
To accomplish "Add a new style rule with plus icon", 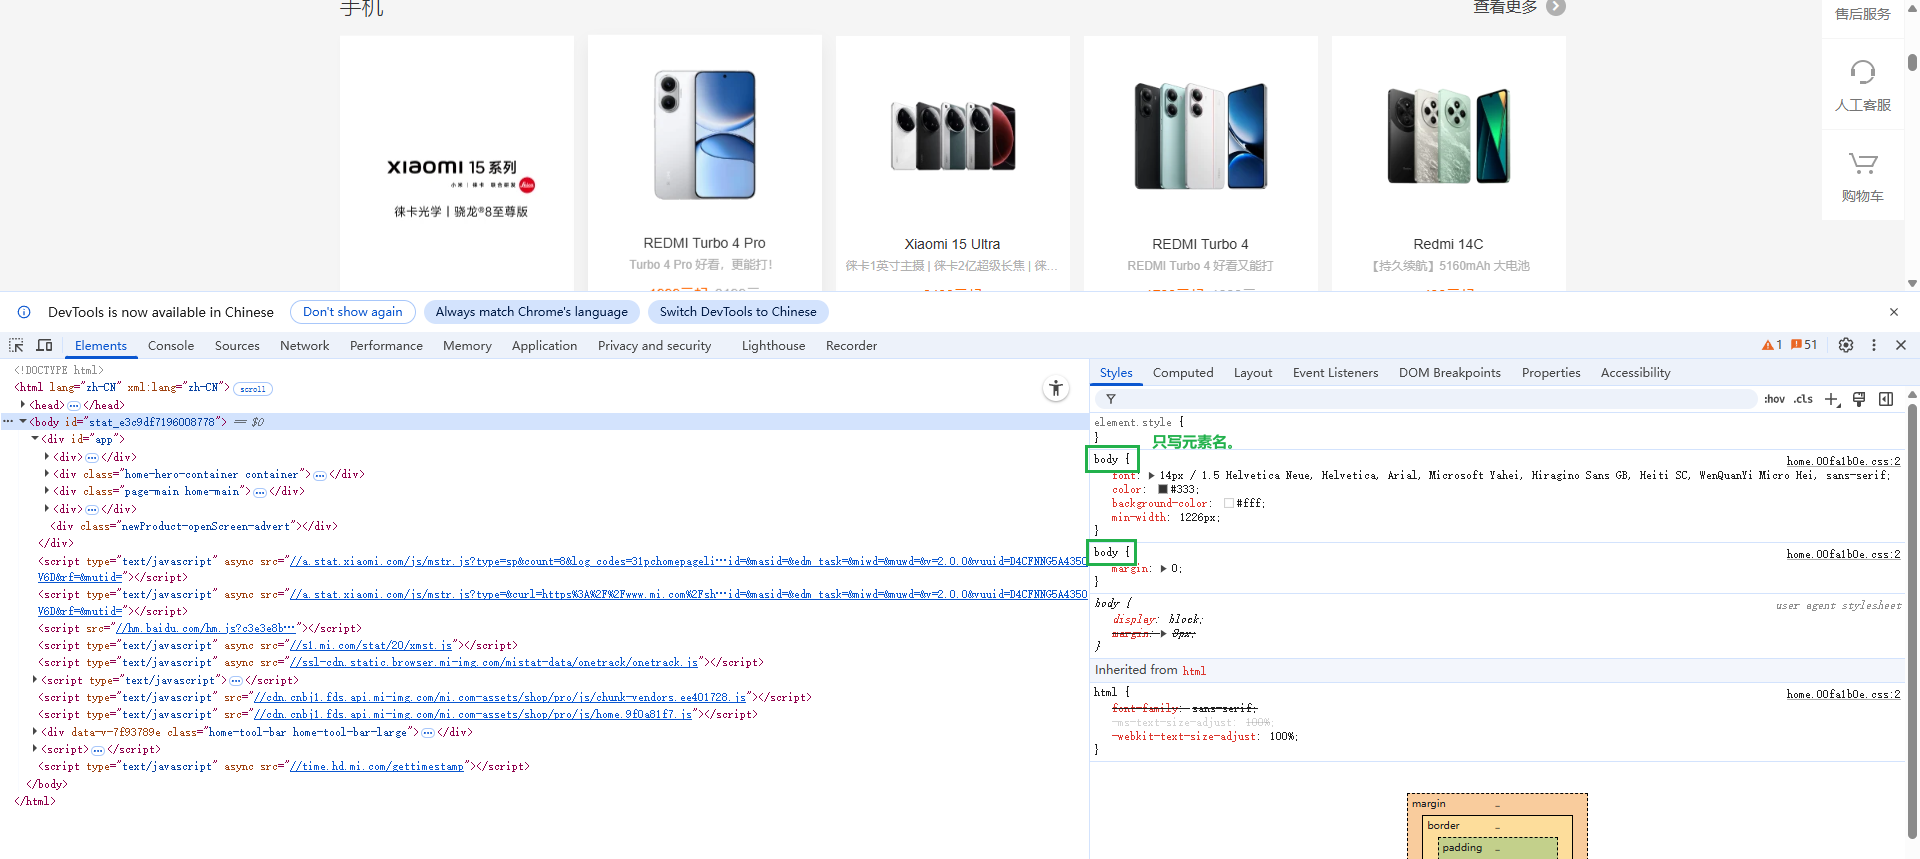I will (x=1832, y=399).
